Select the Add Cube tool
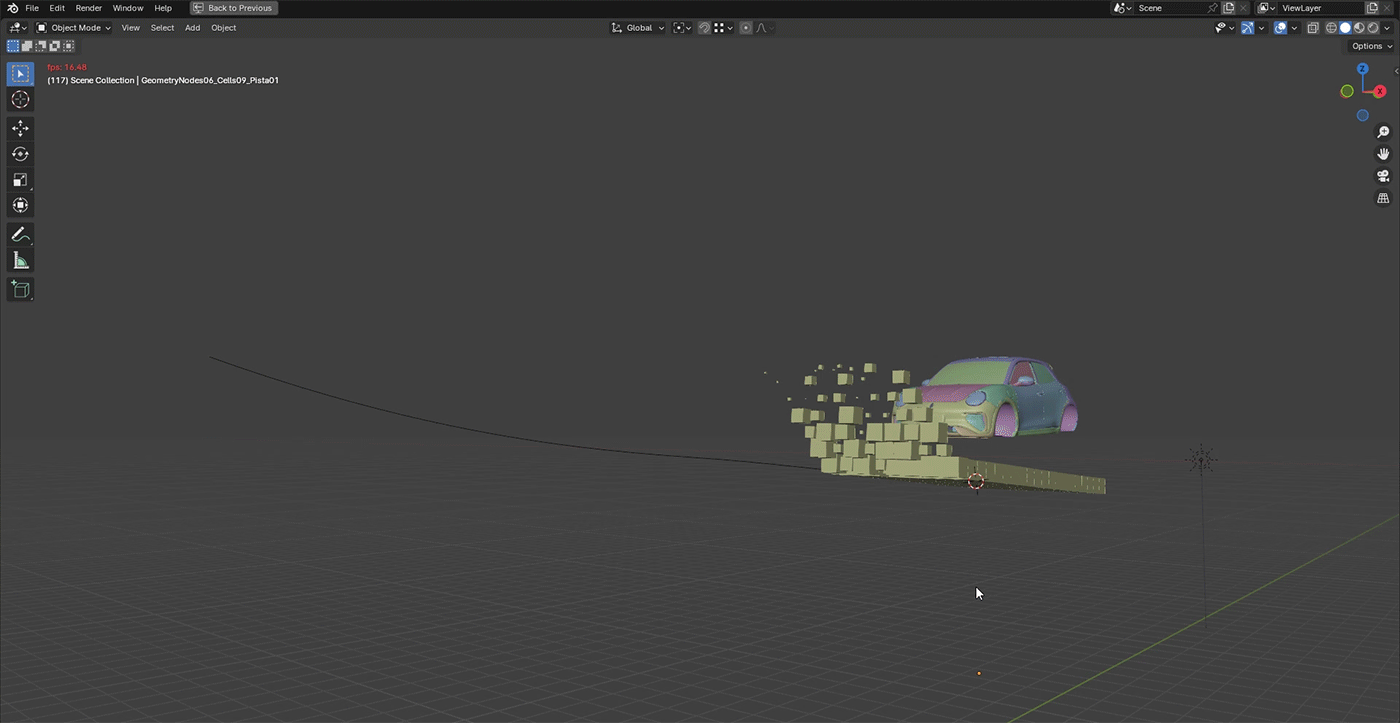1400x723 pixels. (20, 290)
